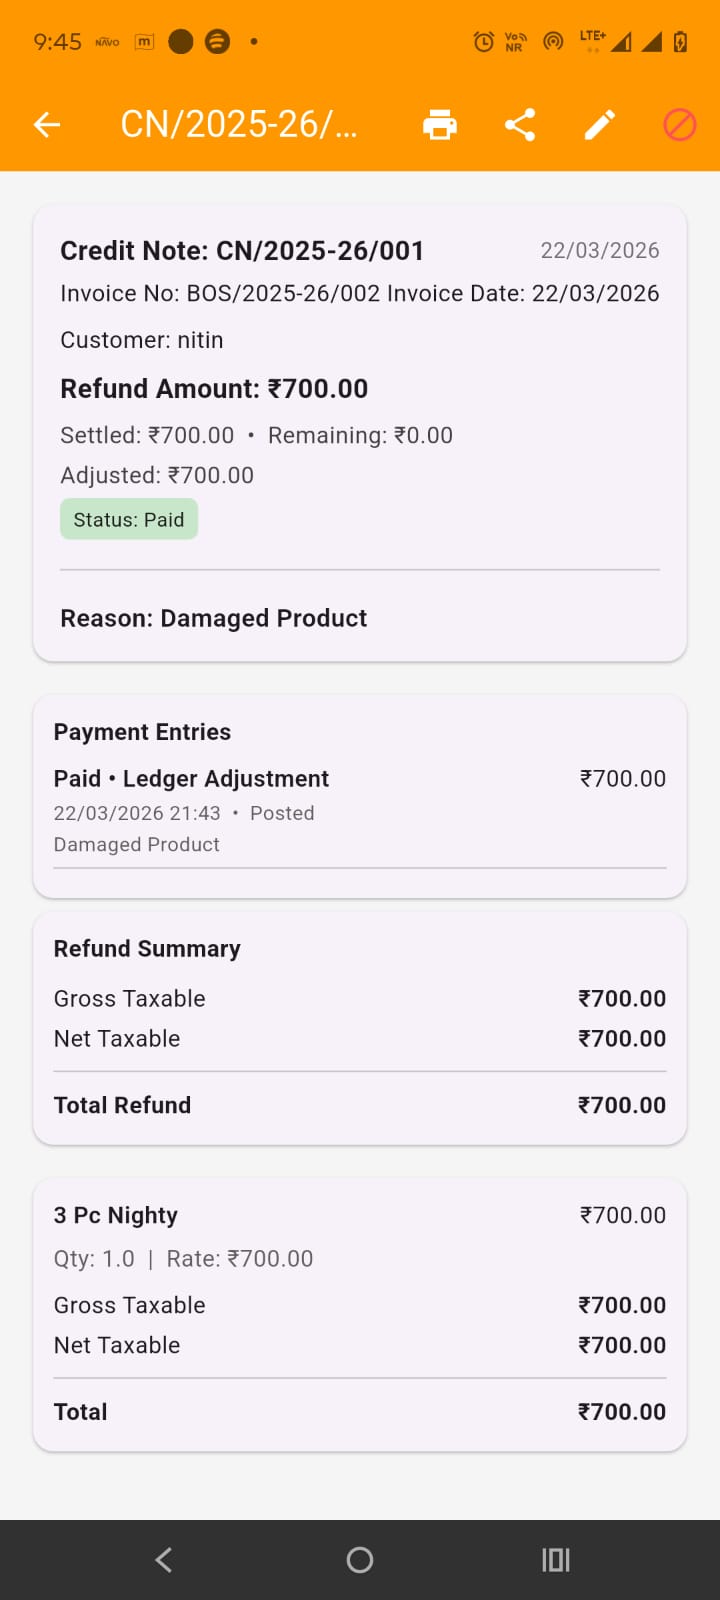Print the credit note

click(x=440, y=125)
